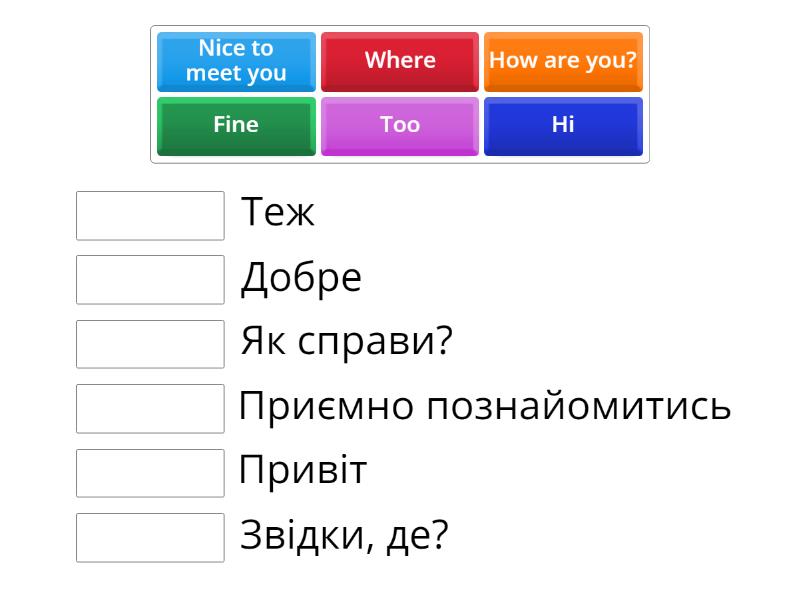Viewport: 800px width, 600px height.
Task: Click the "Теж" label text
Action: tap(278, 213)
